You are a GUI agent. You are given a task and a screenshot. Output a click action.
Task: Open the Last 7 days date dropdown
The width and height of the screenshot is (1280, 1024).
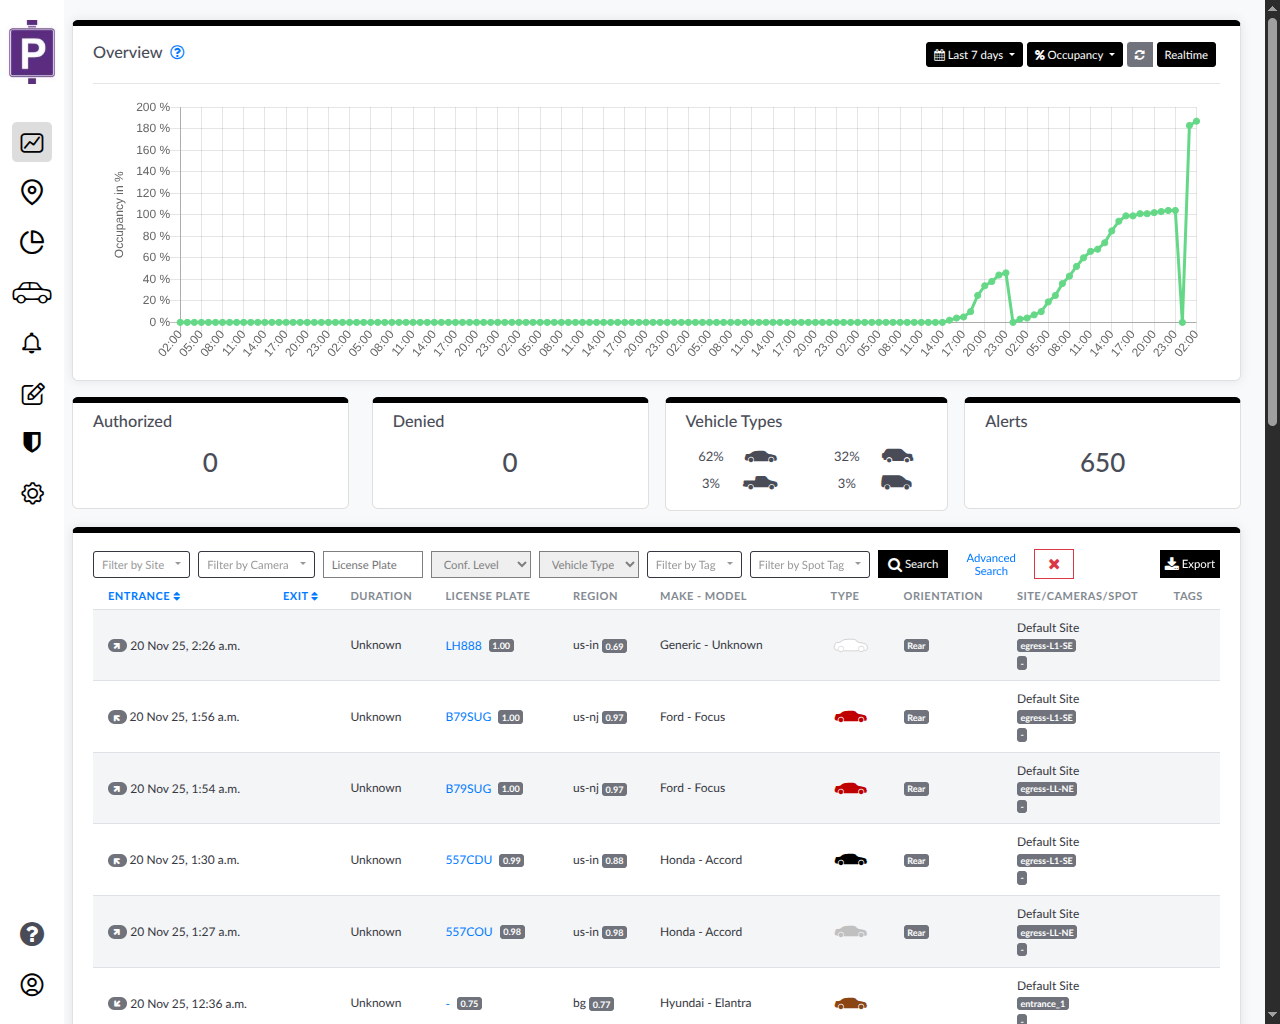click(x=973, y=54)
